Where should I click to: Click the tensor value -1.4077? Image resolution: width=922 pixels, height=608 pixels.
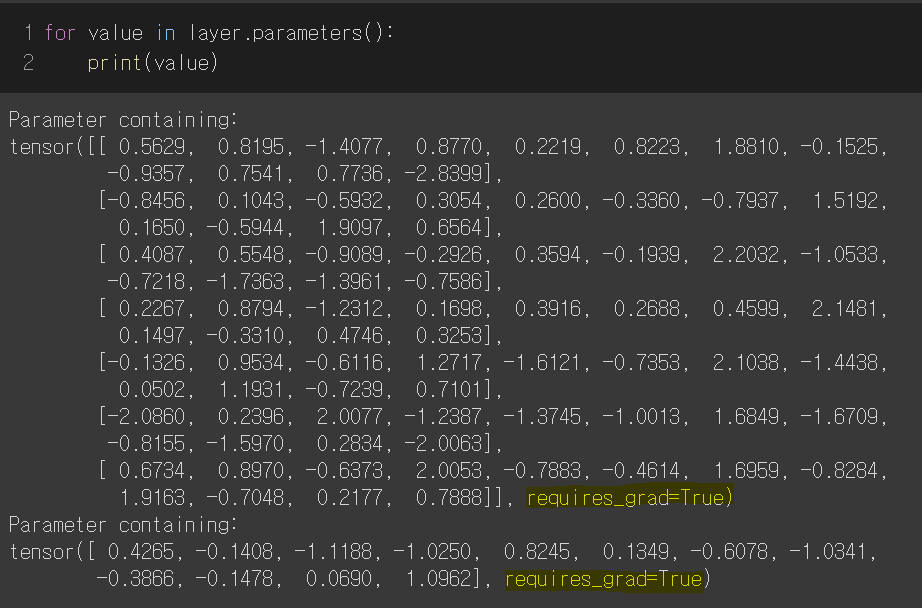[x=343, y=146]
